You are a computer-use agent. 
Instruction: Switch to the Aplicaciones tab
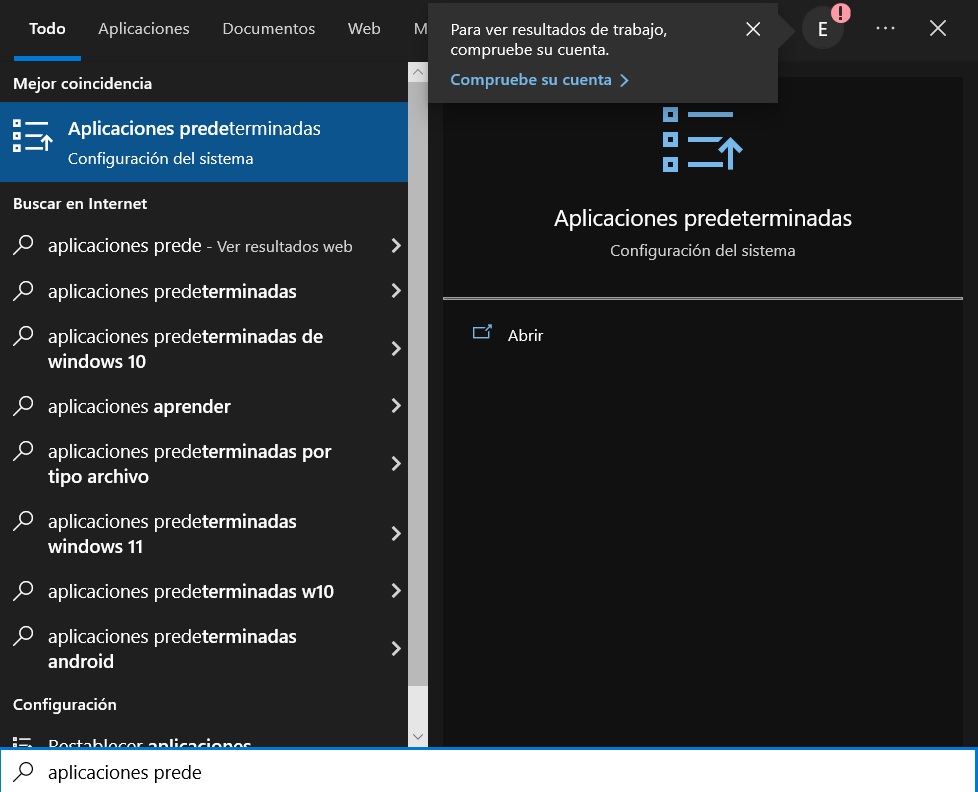143,29
